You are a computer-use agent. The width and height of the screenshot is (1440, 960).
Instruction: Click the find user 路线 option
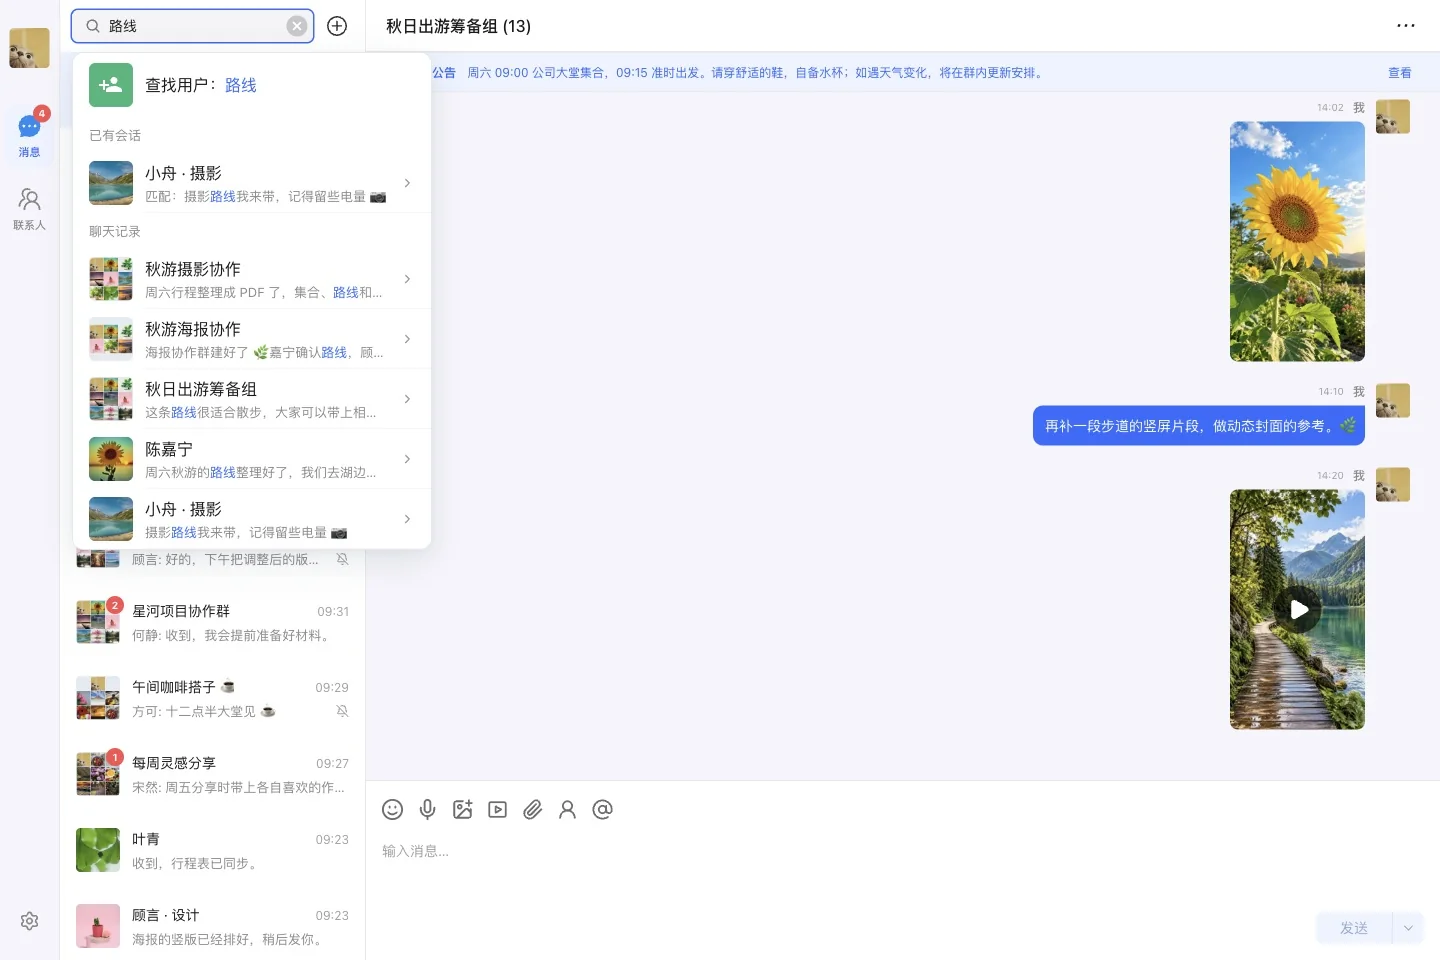252,85
